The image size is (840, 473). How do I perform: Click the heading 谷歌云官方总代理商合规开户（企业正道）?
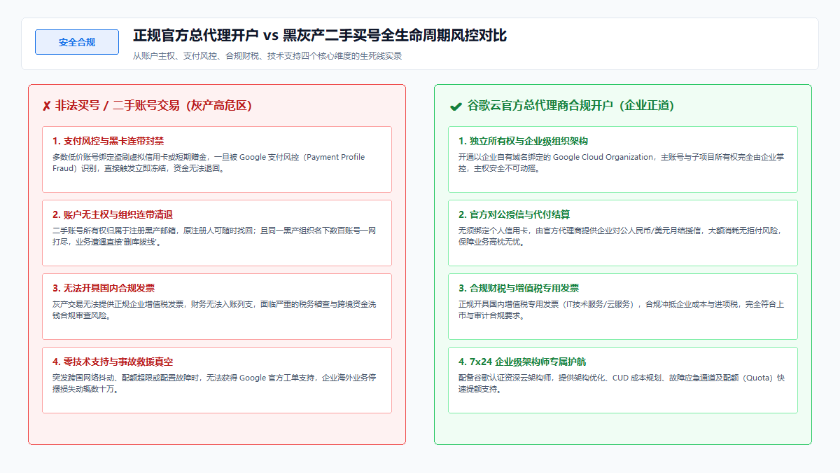click(x=571, y=106)
